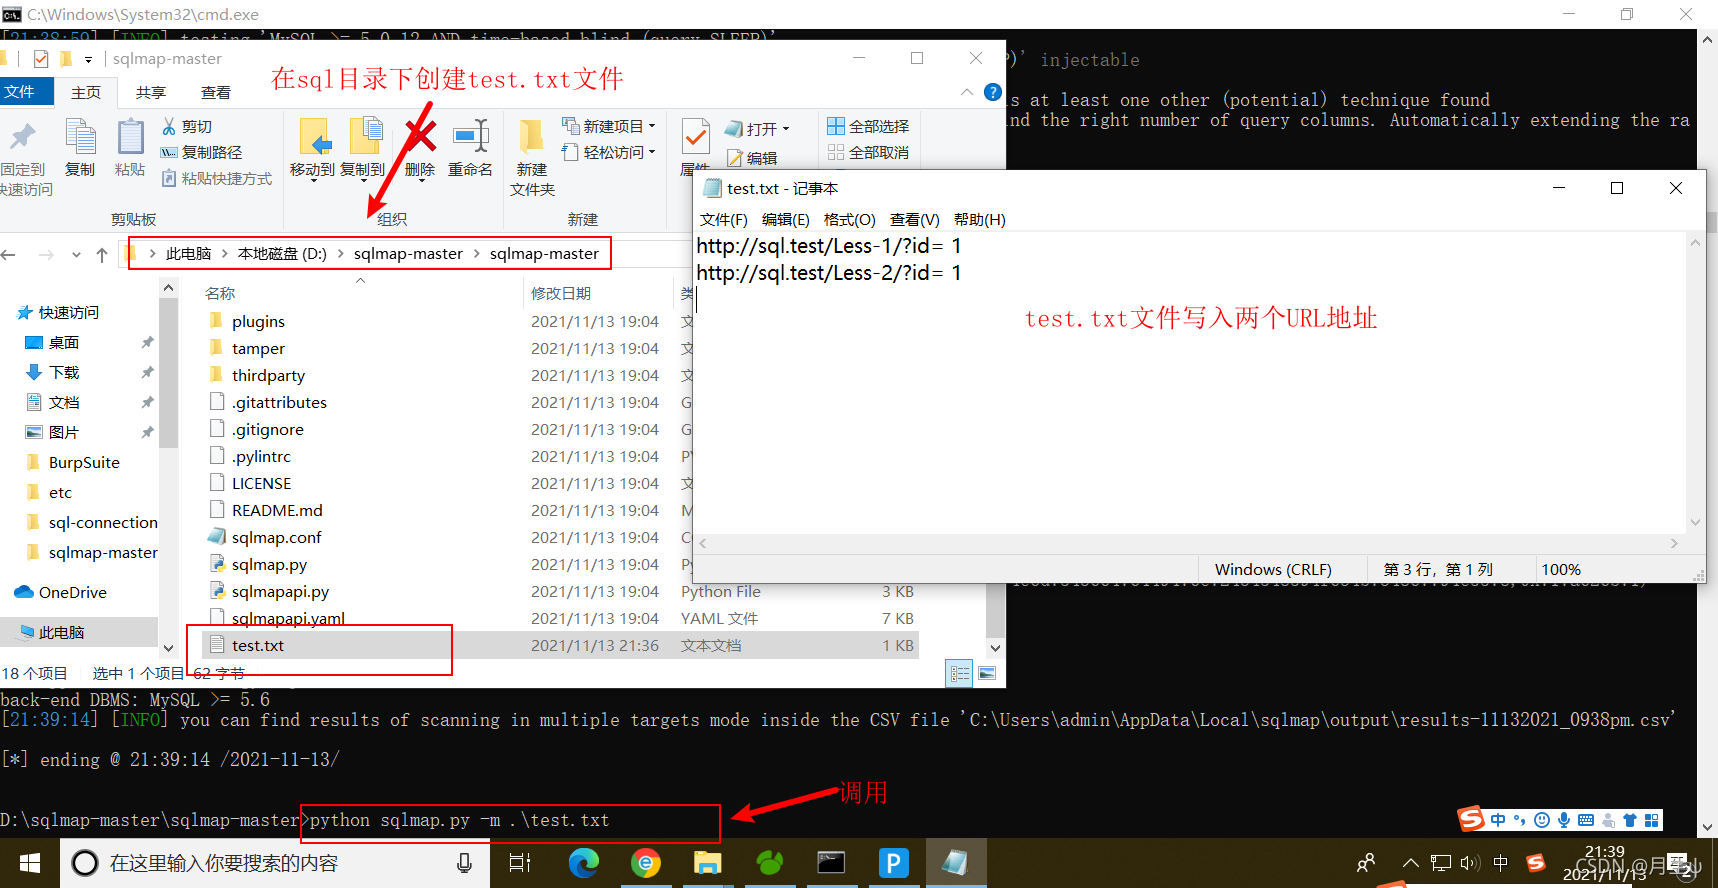Click the Explorer Up arrow button
Screen dimensions: 1718x888
click(102, 255)
